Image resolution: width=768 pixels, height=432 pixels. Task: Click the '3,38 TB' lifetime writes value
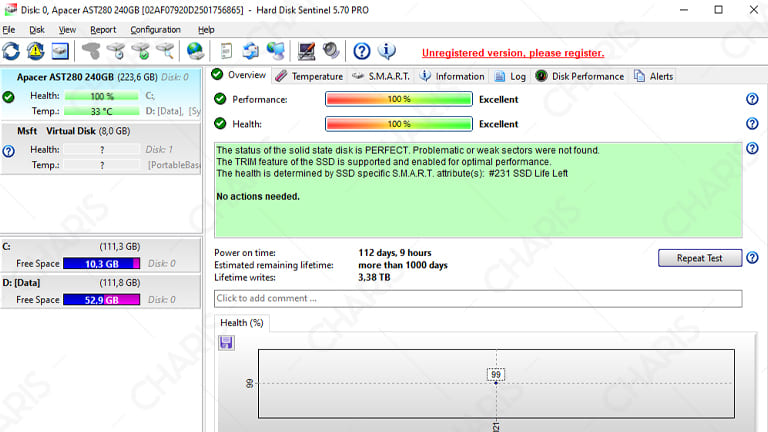[x=374, y=277]
